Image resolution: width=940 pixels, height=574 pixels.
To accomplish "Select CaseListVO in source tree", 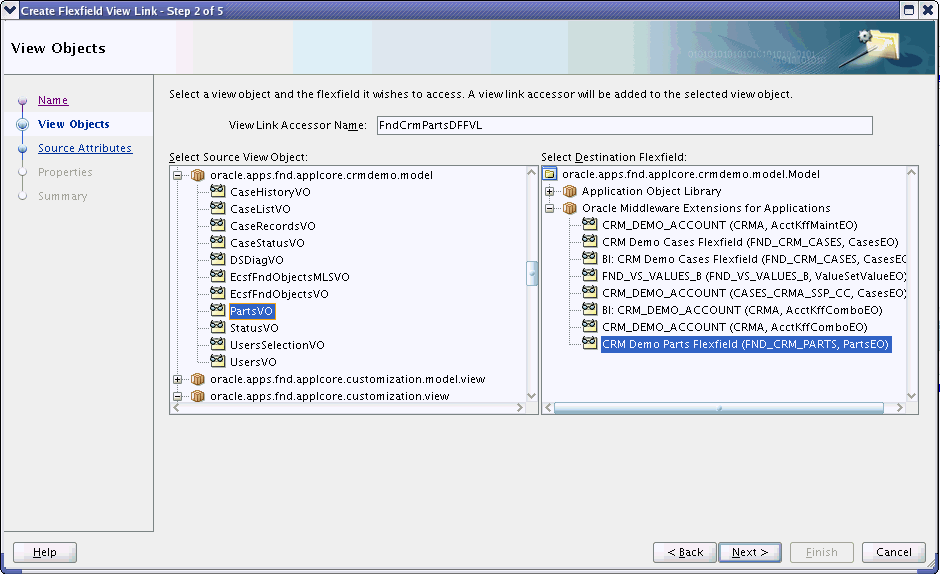I will point(260,209).
